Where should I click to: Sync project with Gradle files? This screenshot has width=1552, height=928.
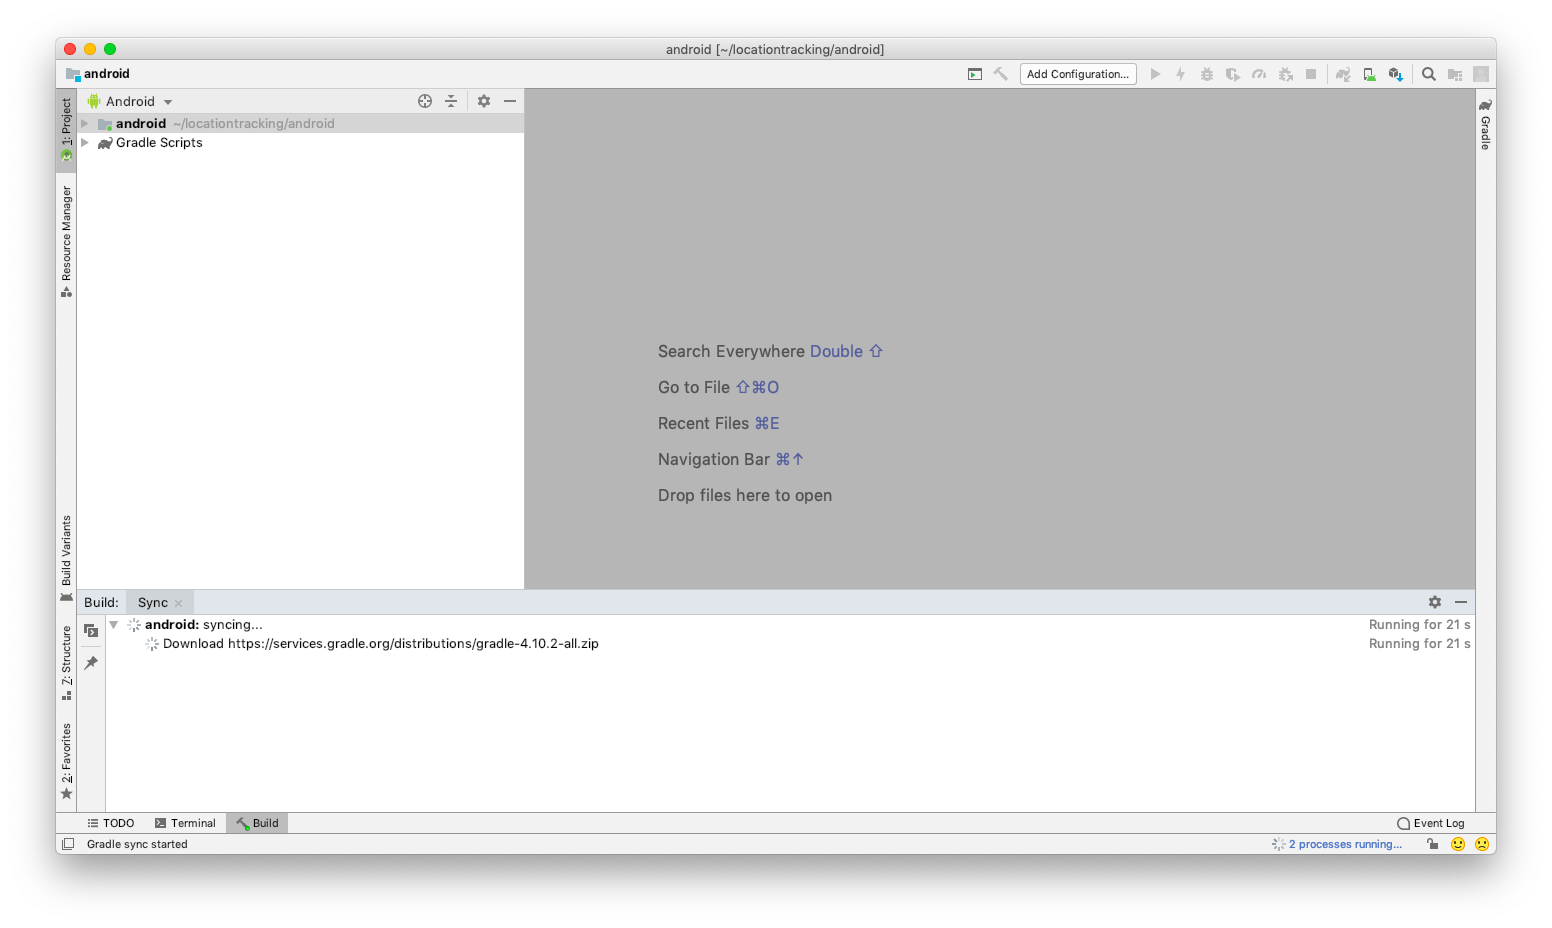tap(1343, 73)
